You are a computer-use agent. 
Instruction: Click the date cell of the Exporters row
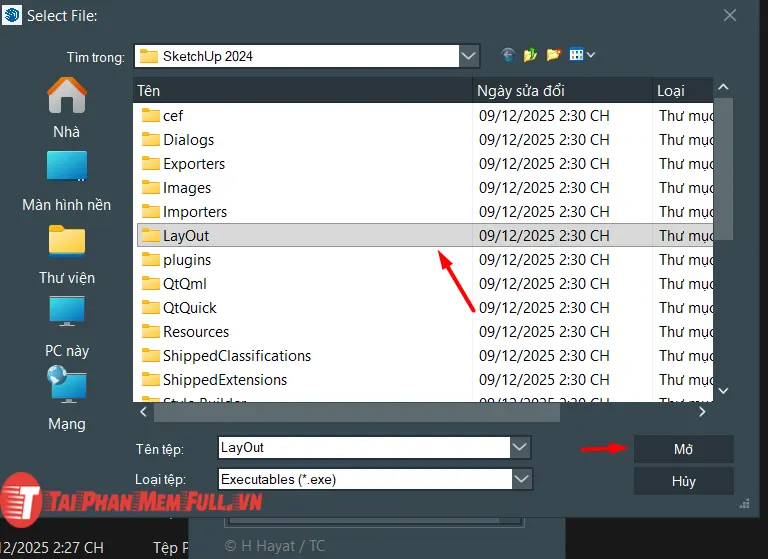(544, 164)
